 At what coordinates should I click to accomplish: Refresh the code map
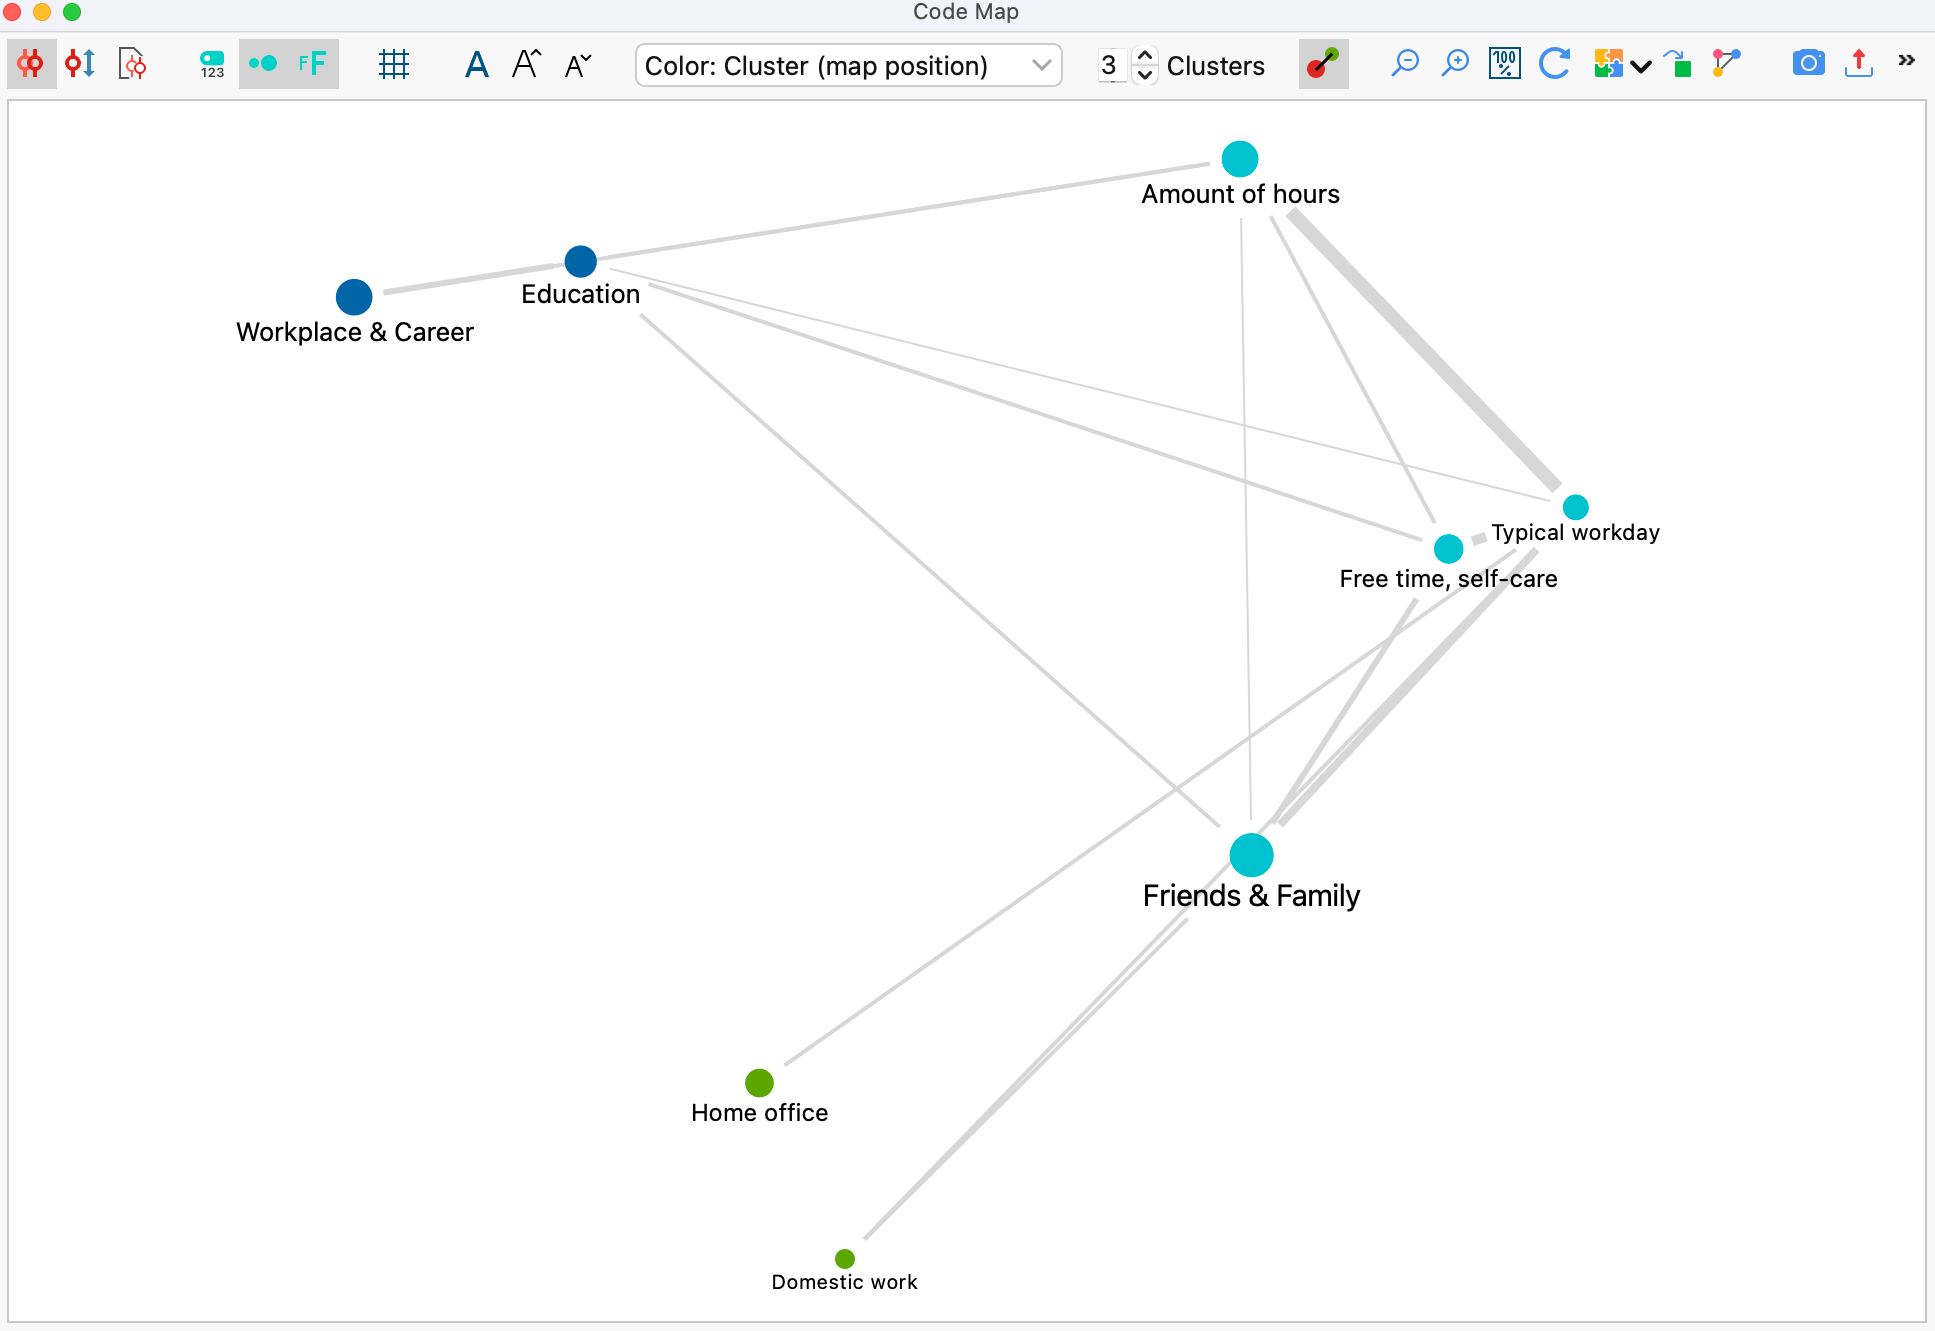tap(1554, 64)
